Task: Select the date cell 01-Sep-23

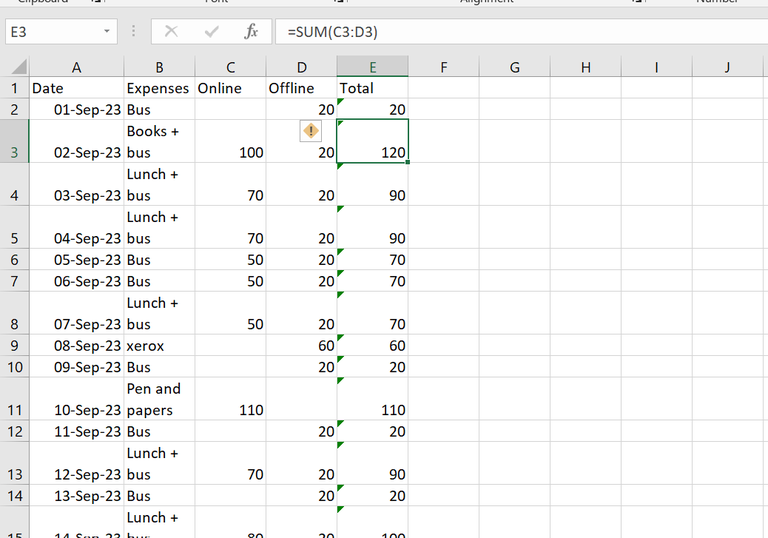Action: click(x=76, y=109)
